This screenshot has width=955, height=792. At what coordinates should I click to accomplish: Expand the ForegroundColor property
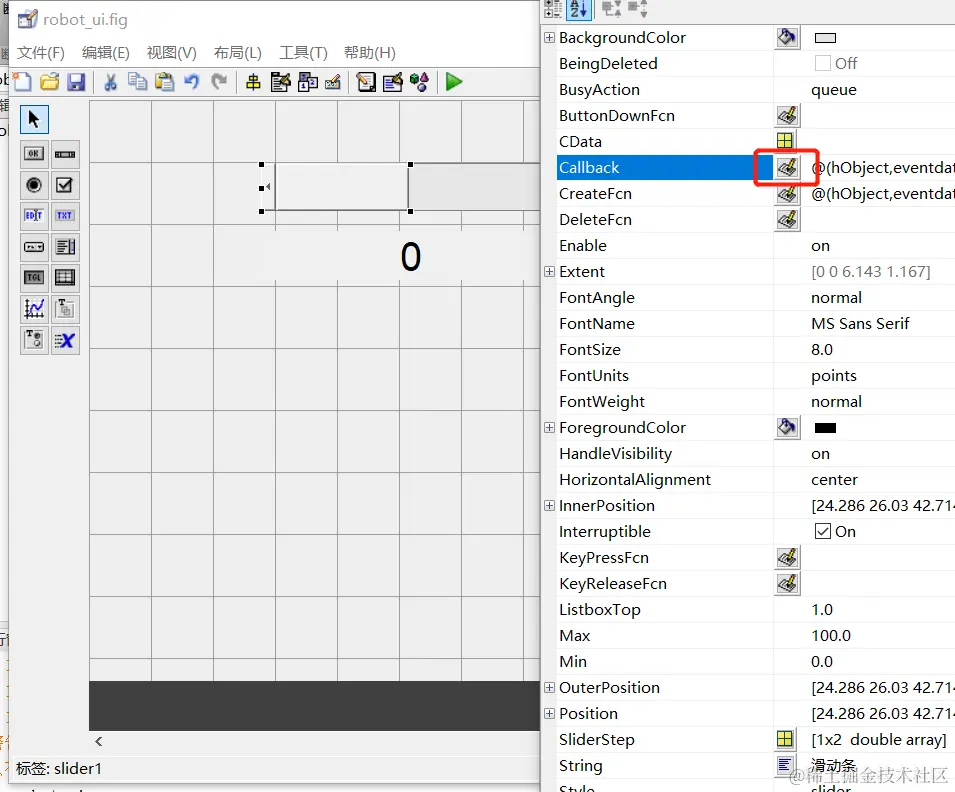[549, 428]
